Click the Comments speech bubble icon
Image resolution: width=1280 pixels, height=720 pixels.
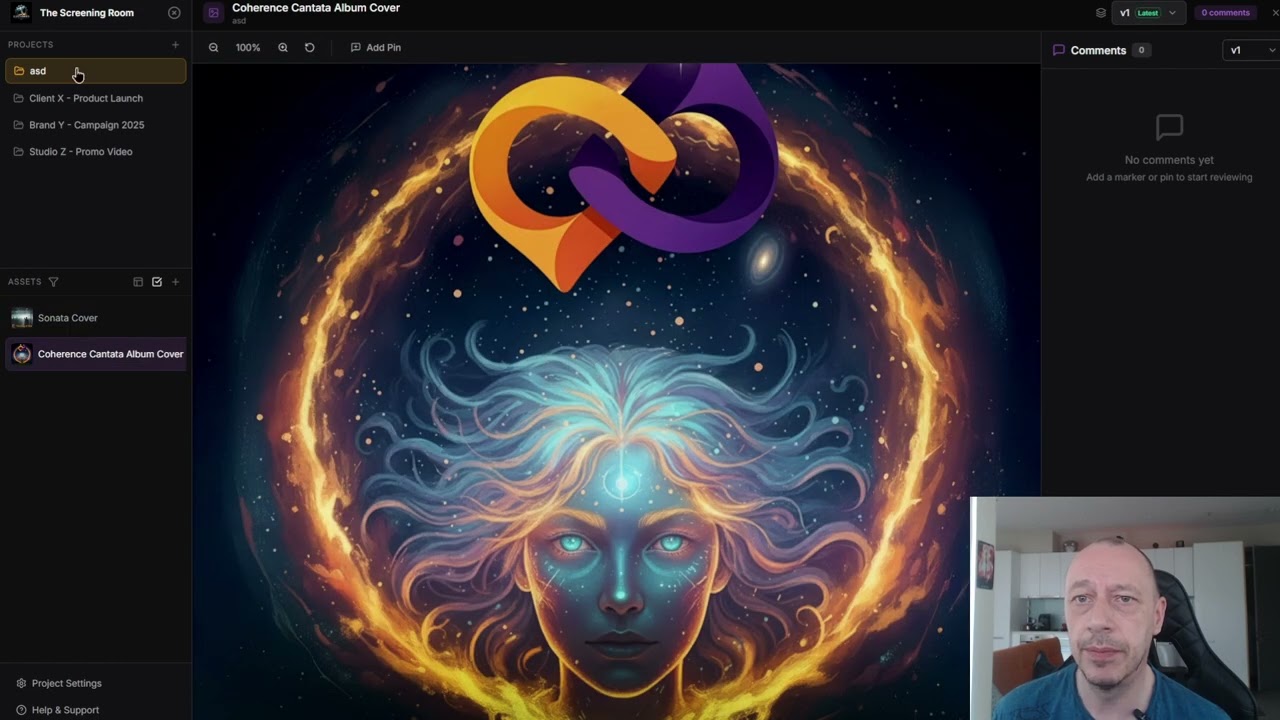(1059, 50)
